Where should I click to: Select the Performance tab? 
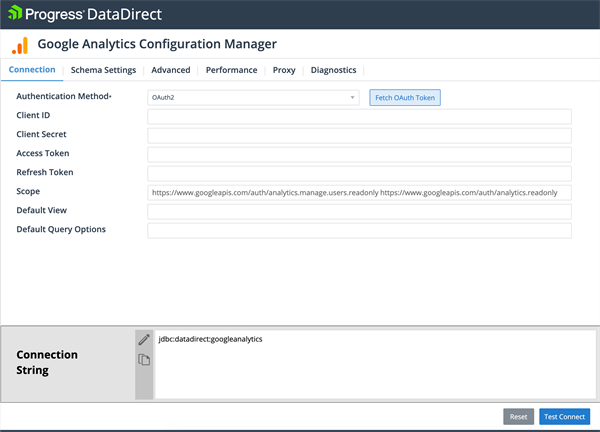point(231,70)
